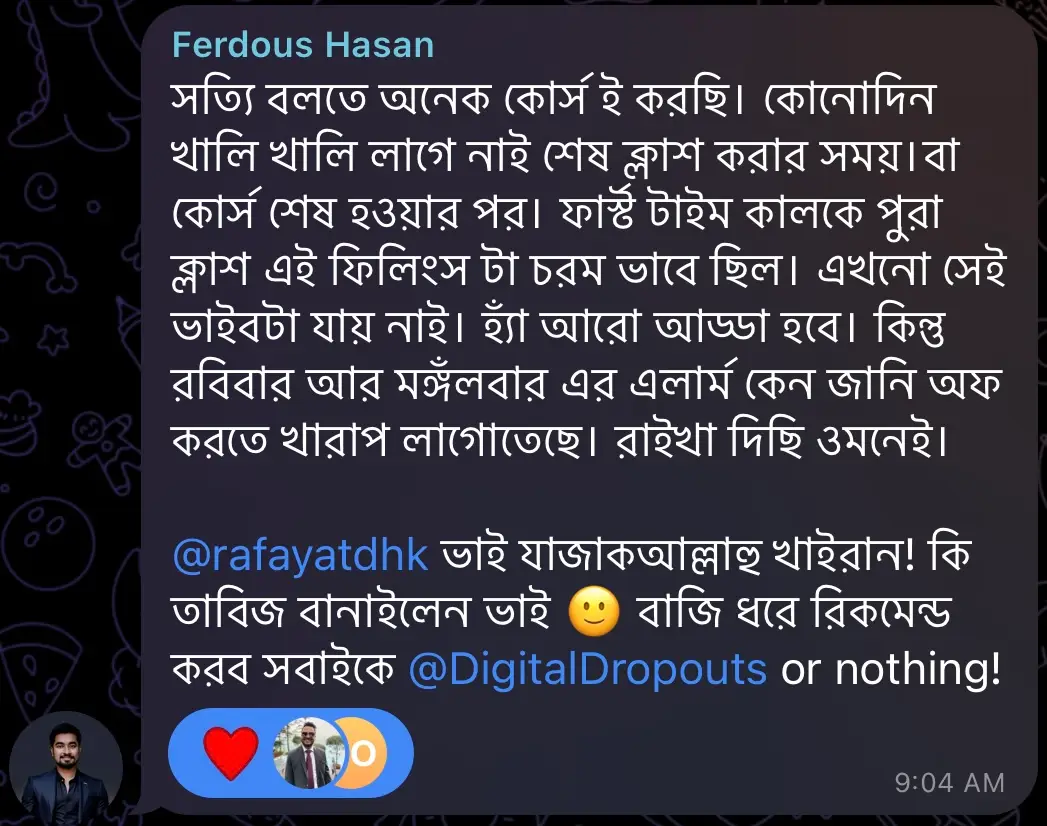Open the @rafayatdhk mention

click(300, 556)
